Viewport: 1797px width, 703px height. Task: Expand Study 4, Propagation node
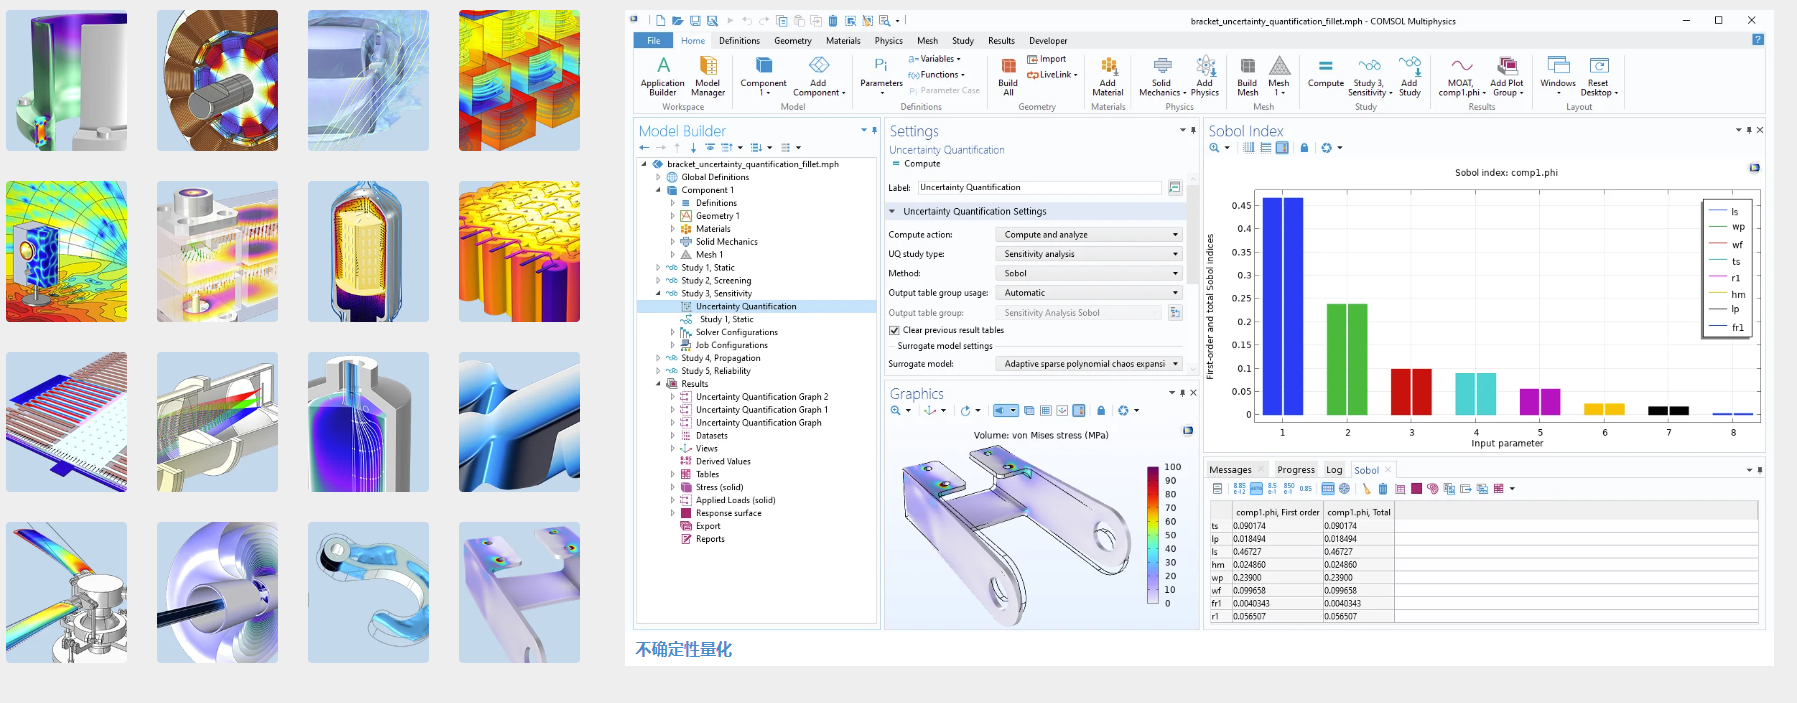coord(658,358)
